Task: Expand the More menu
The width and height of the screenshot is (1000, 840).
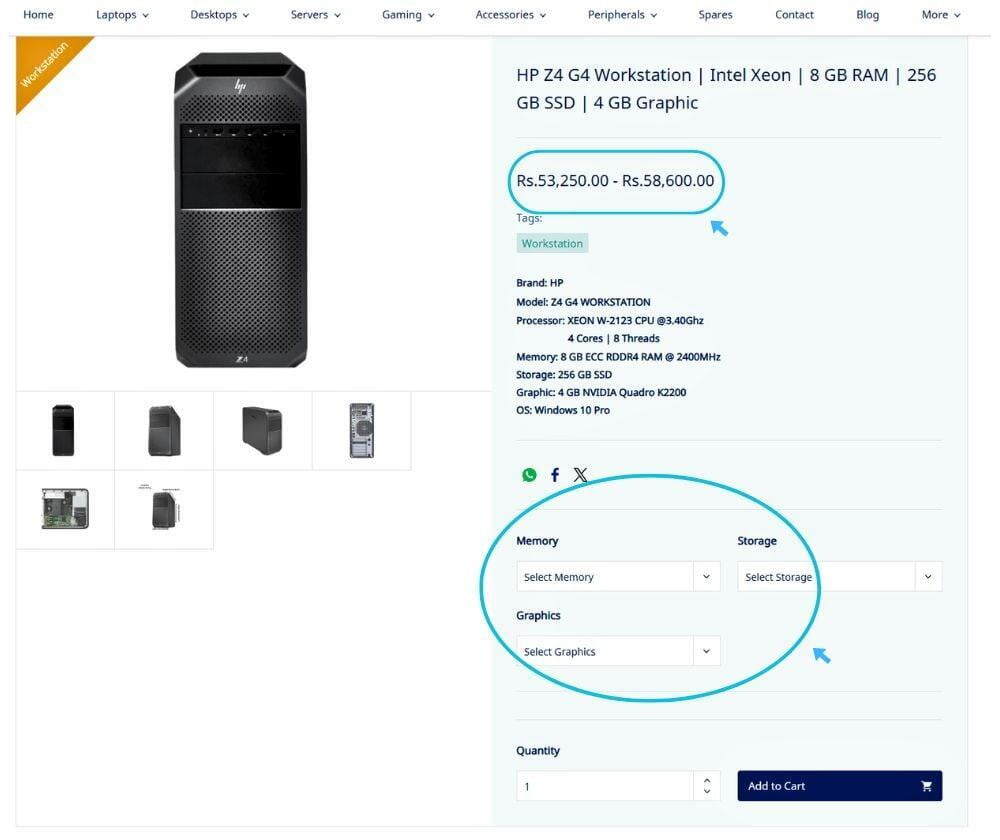Action: pyautogui.click(x=941, y=15)
